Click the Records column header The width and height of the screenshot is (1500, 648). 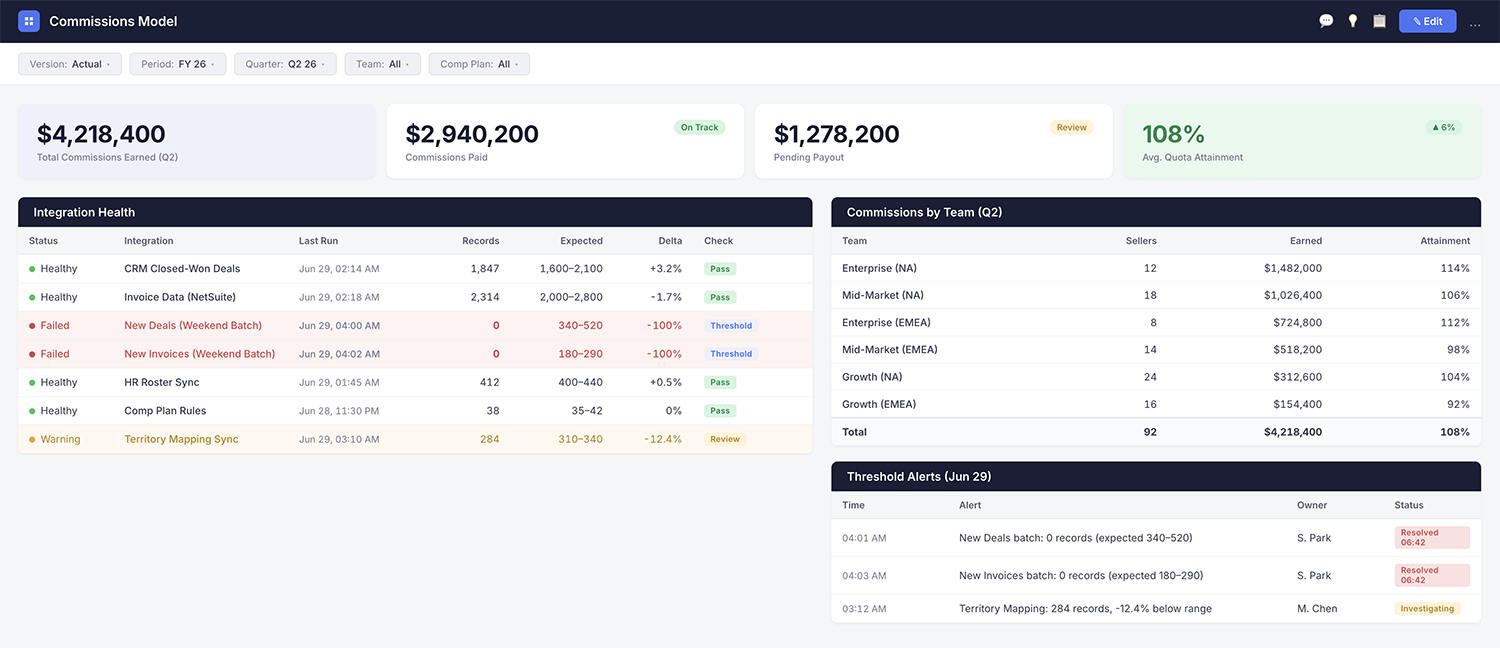tap(480, 241)
